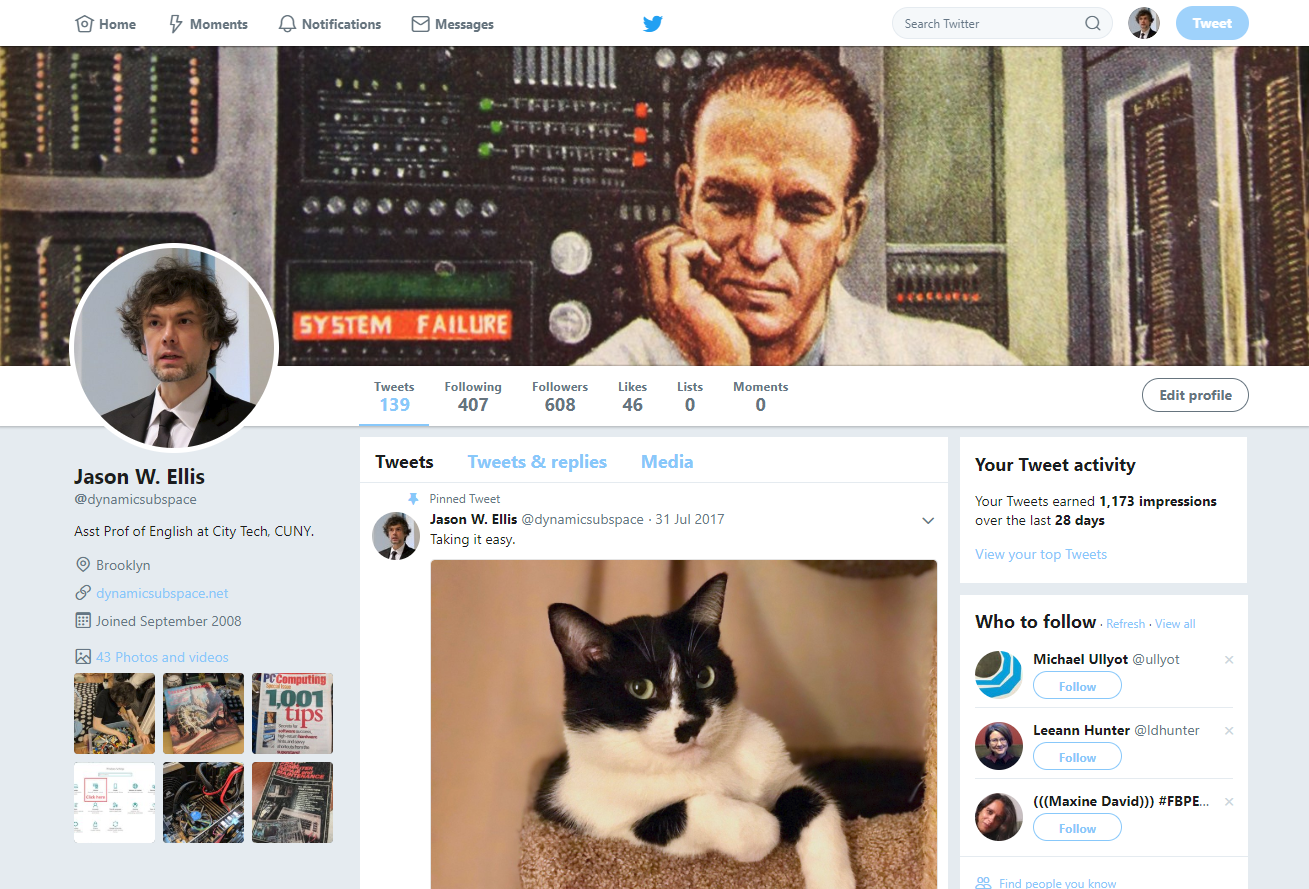This screenshot has height=889, width=1309.
Task: Select the Find people you know icon
Action: click(984, 883)
